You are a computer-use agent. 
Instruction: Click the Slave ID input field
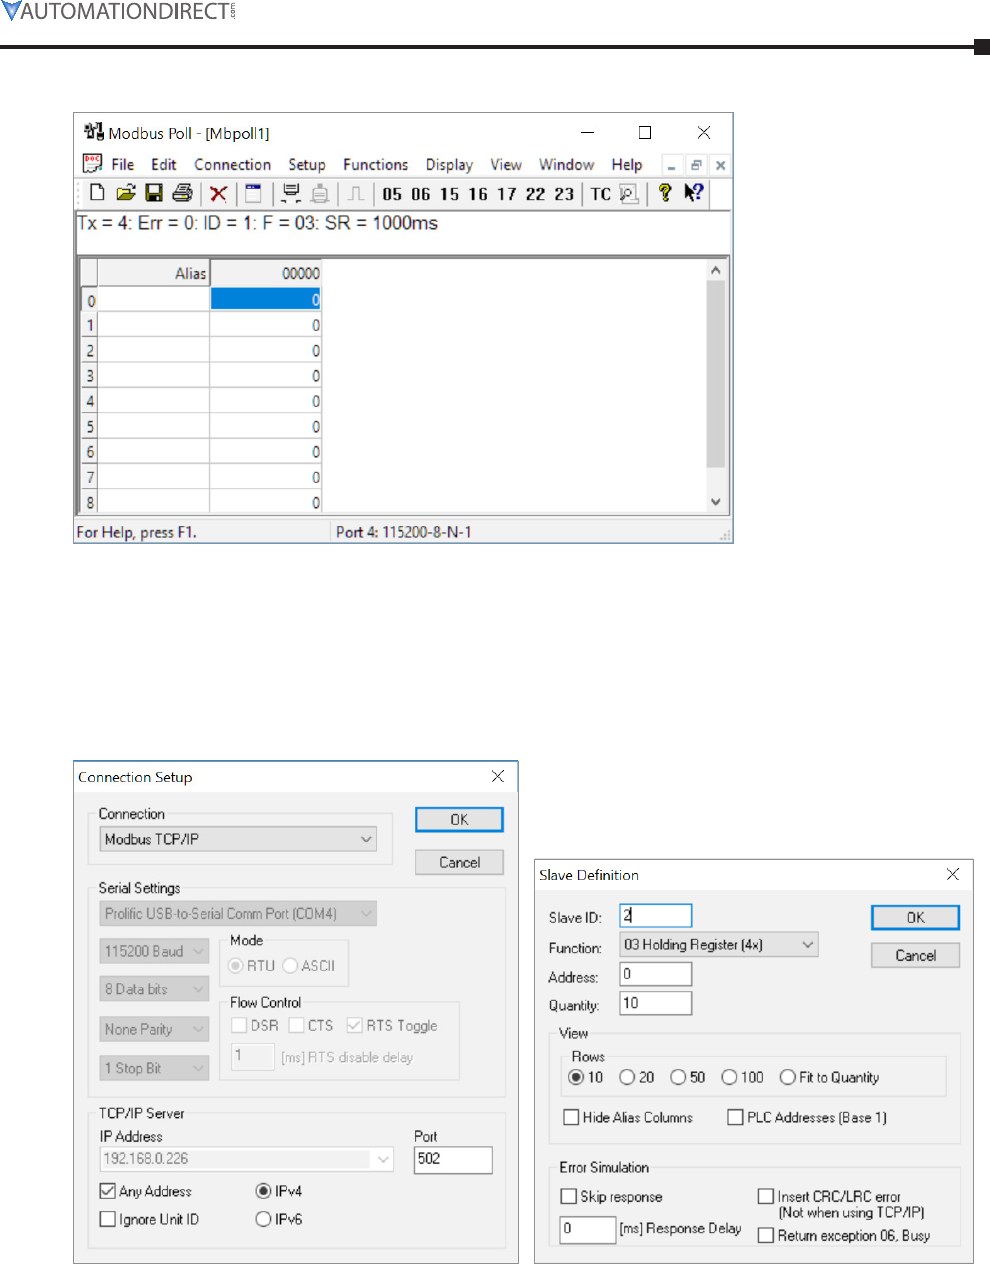point(656,915)
